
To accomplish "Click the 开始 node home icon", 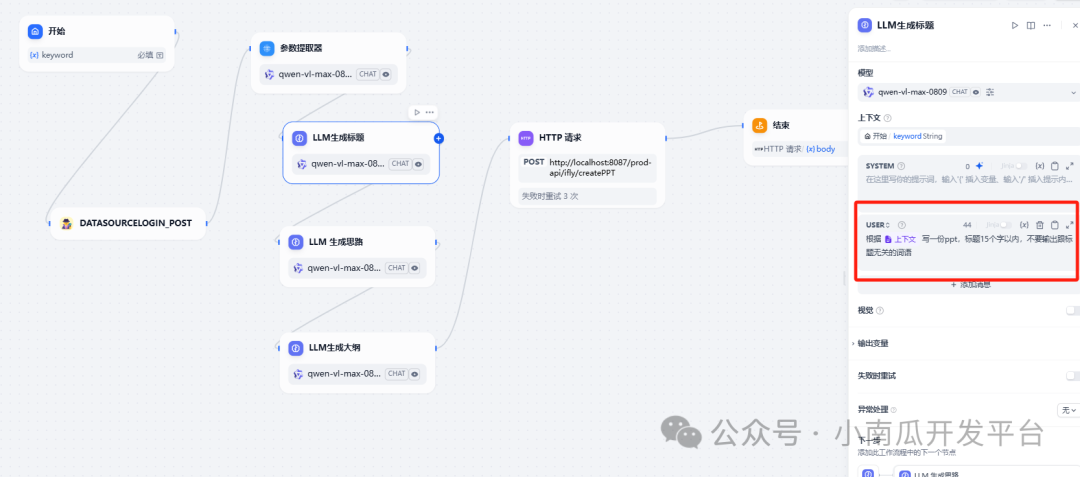I will (x=35, y=31).
